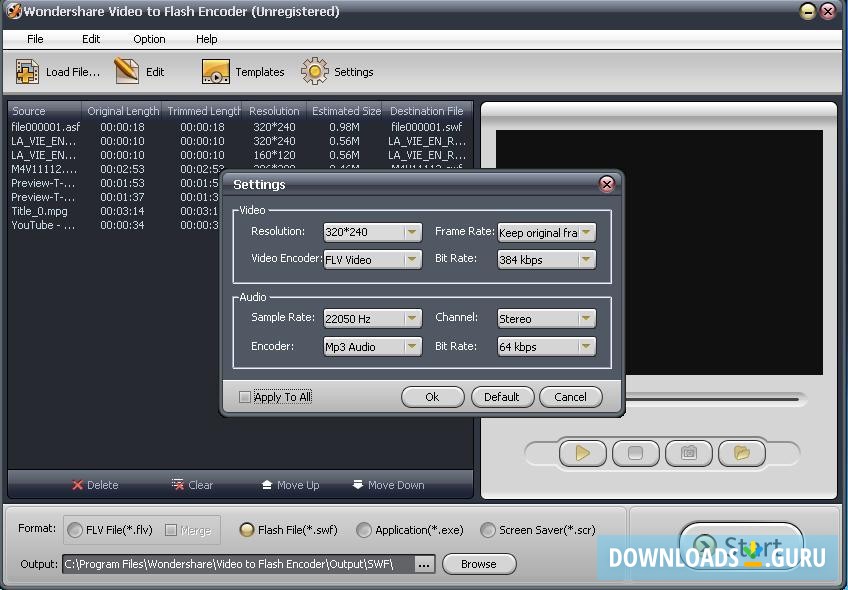Click the Output path field

point(238,564)
